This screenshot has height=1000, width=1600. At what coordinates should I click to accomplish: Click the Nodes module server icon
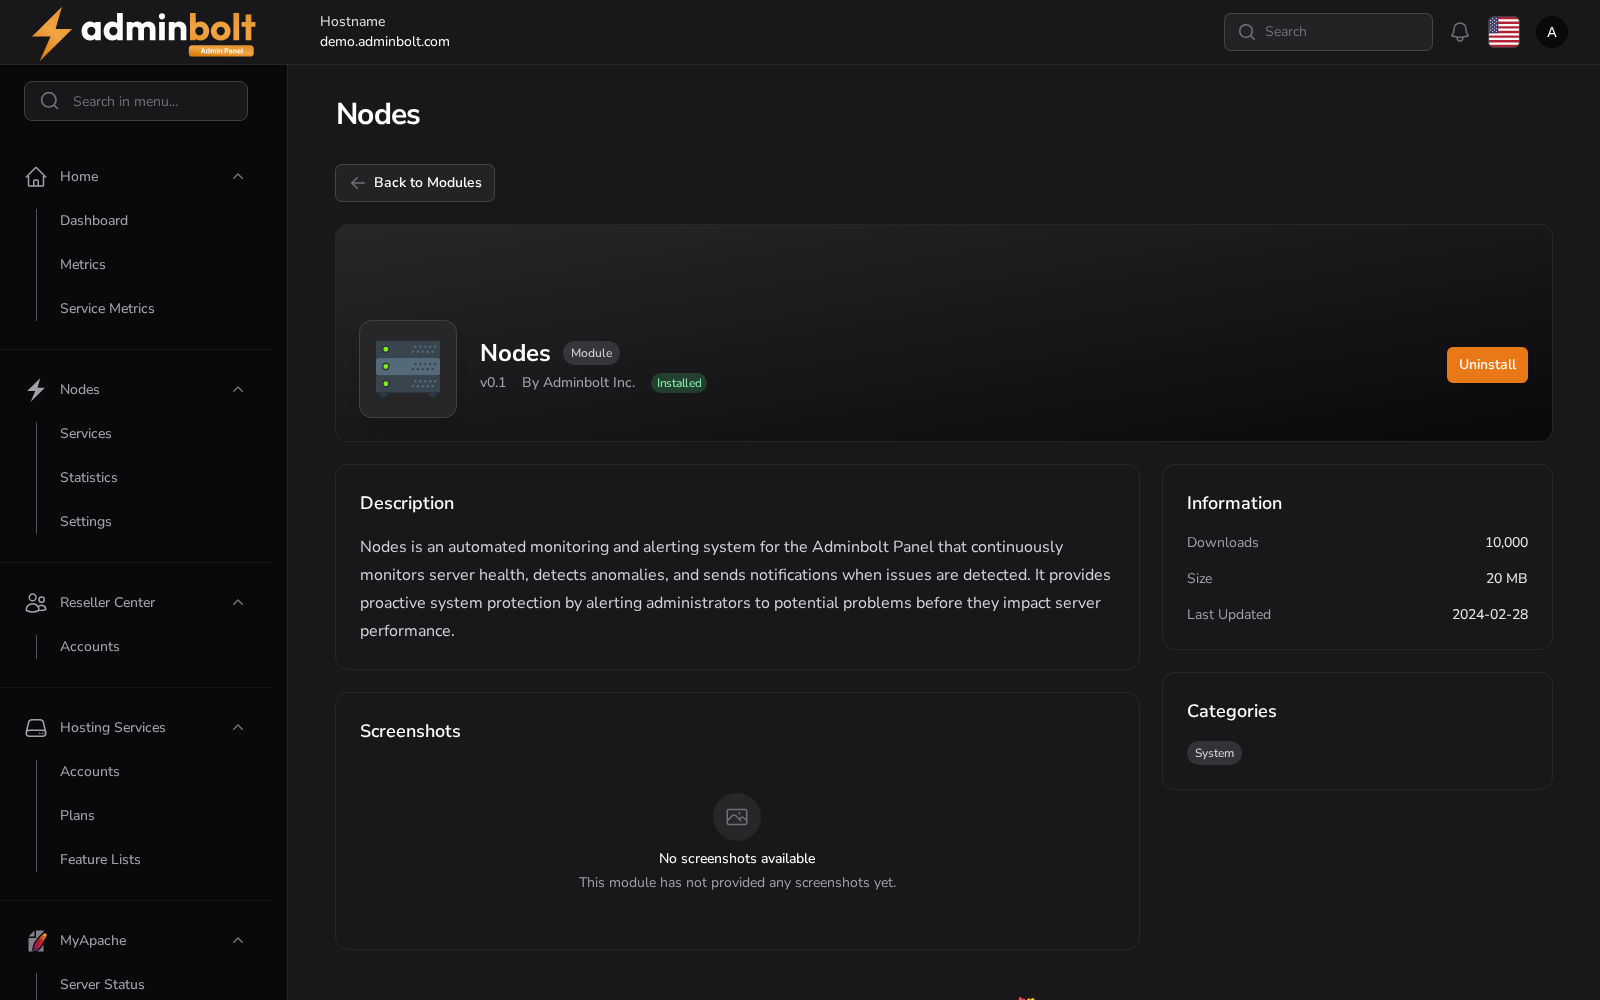pos(408,369)
